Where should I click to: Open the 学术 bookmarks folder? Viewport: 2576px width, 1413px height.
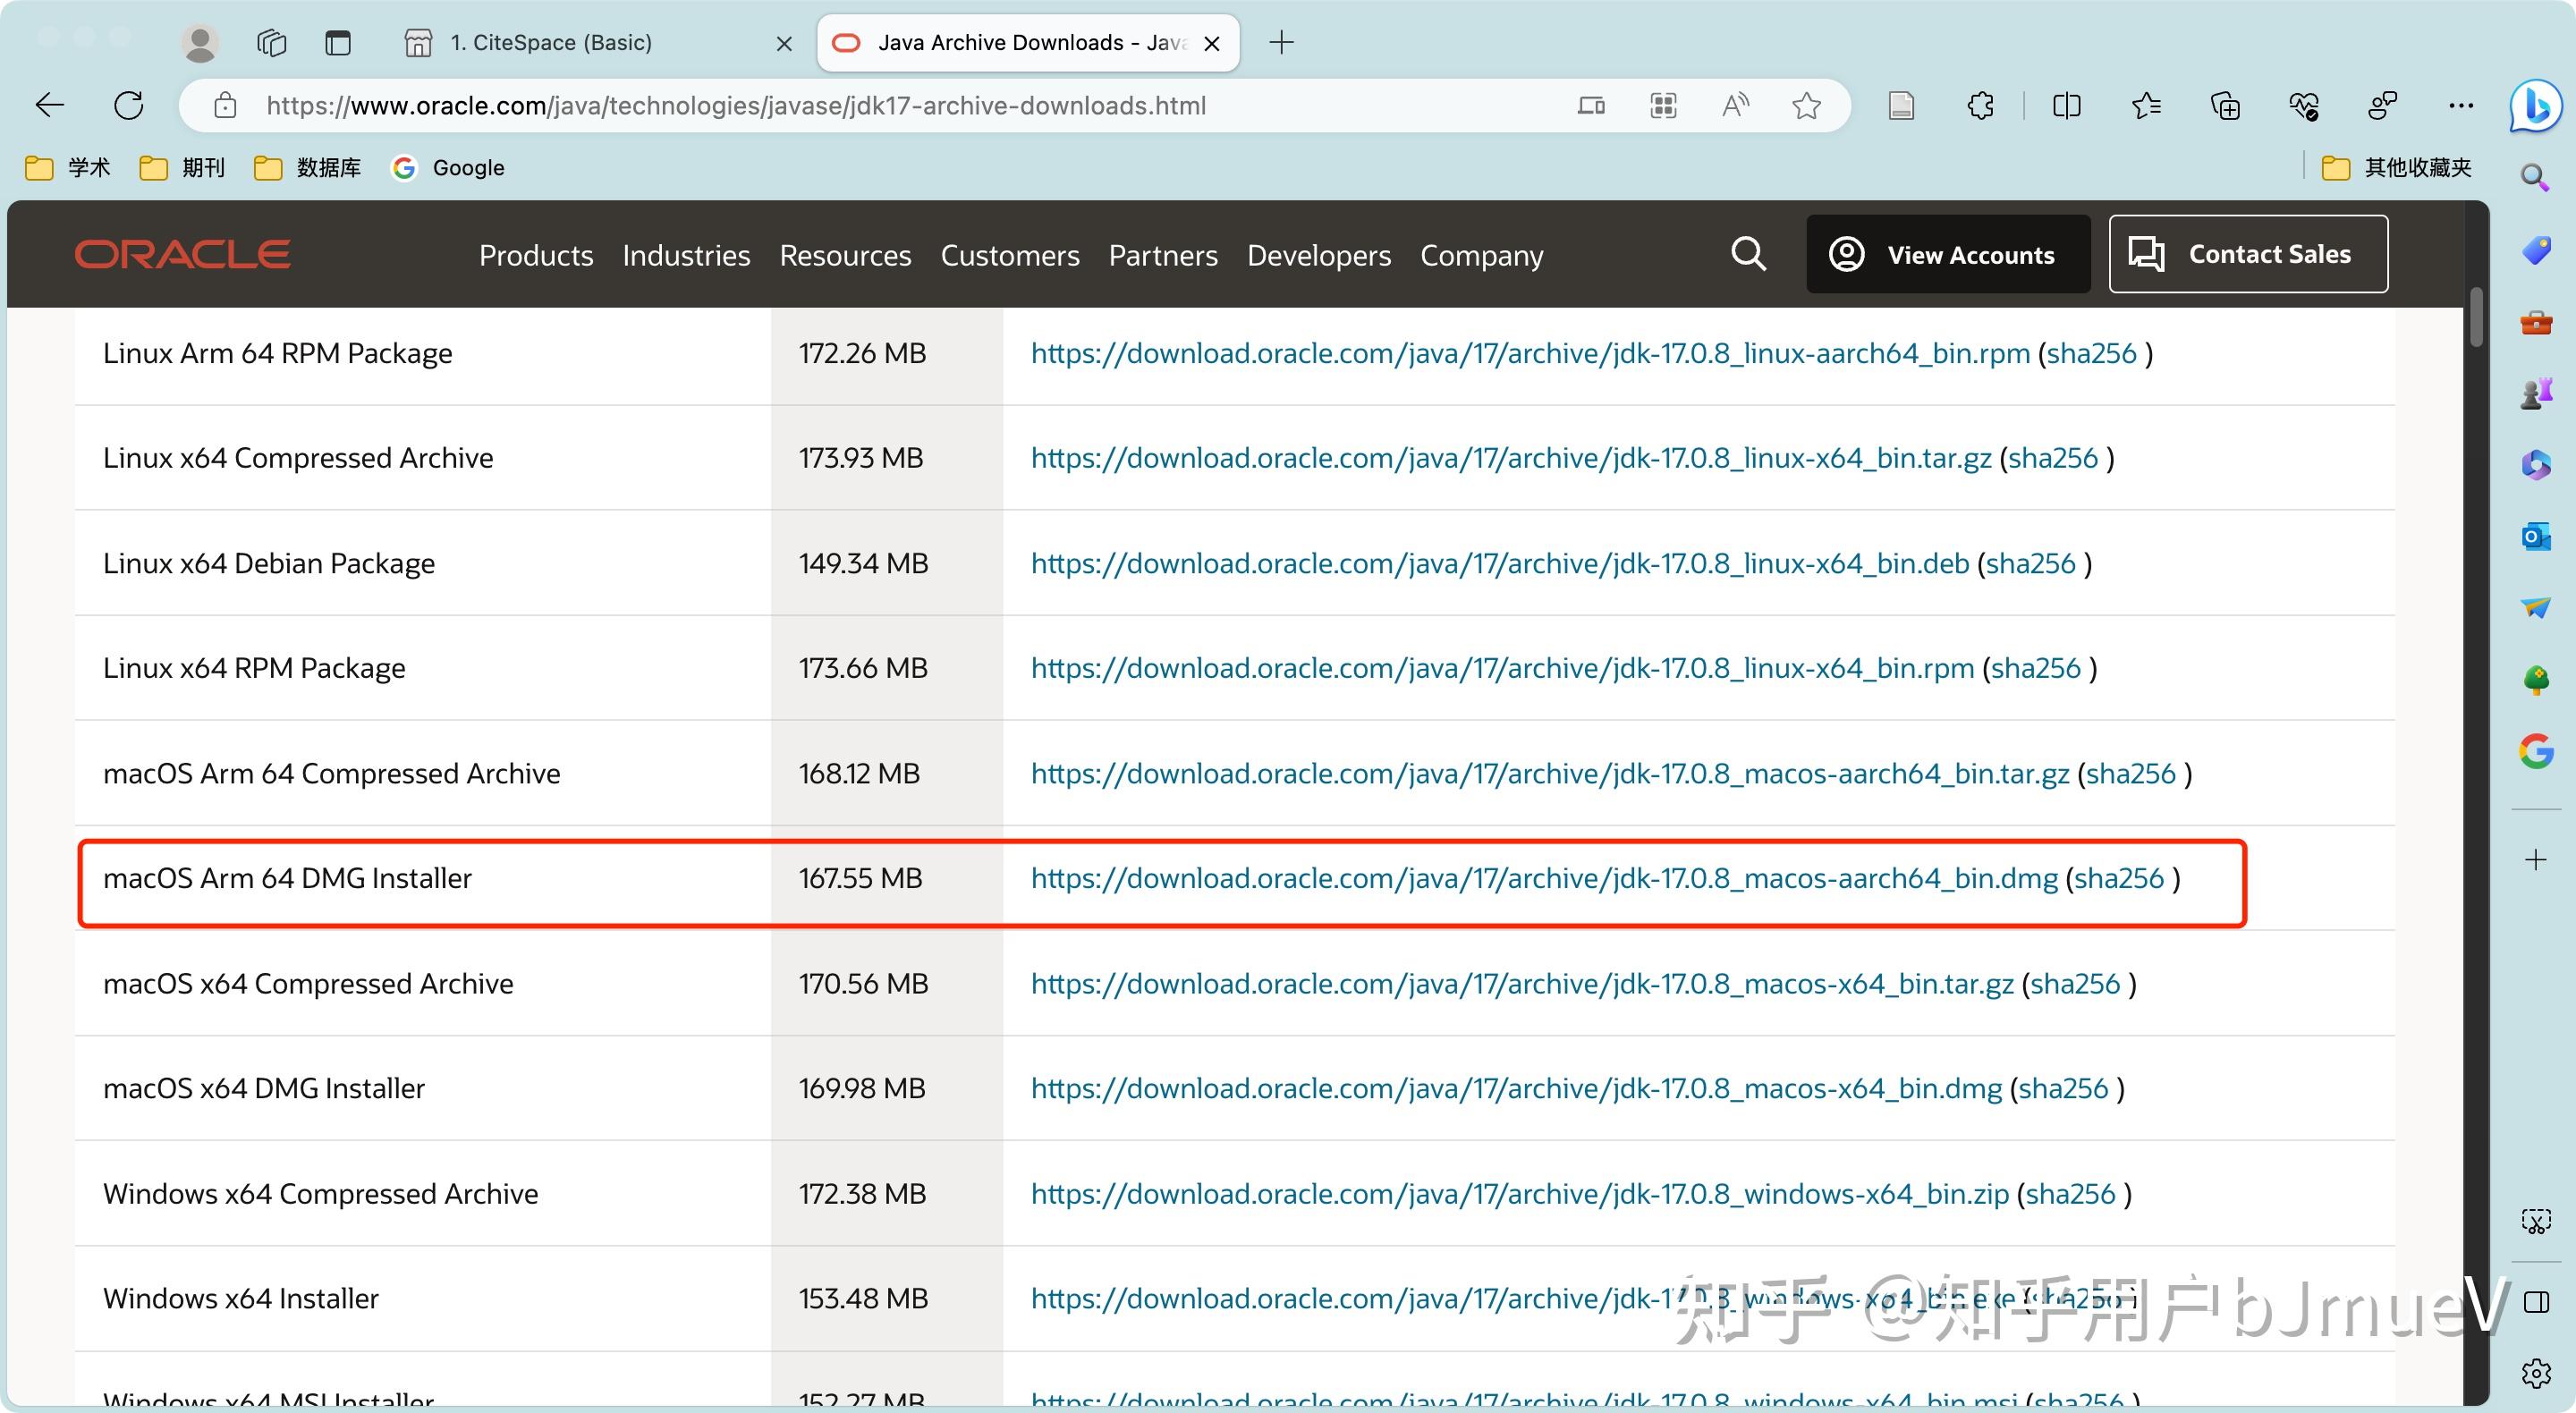point(68,168)
